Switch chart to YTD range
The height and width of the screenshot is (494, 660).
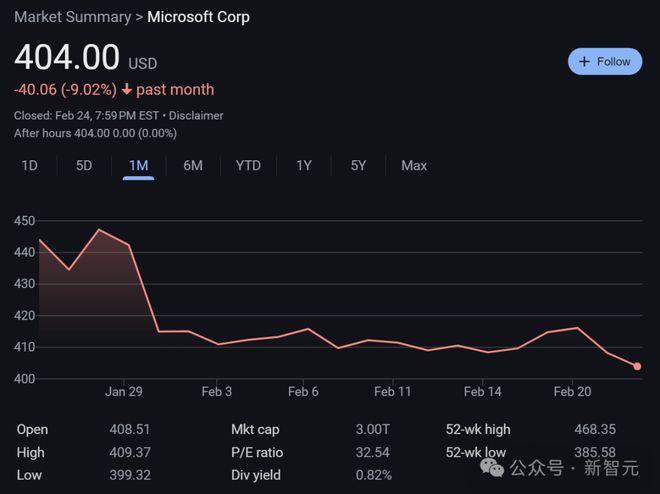pos(247,165)
